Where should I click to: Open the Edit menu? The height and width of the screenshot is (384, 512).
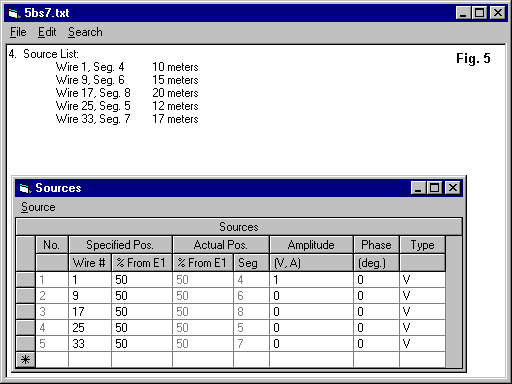pos(47,32)
